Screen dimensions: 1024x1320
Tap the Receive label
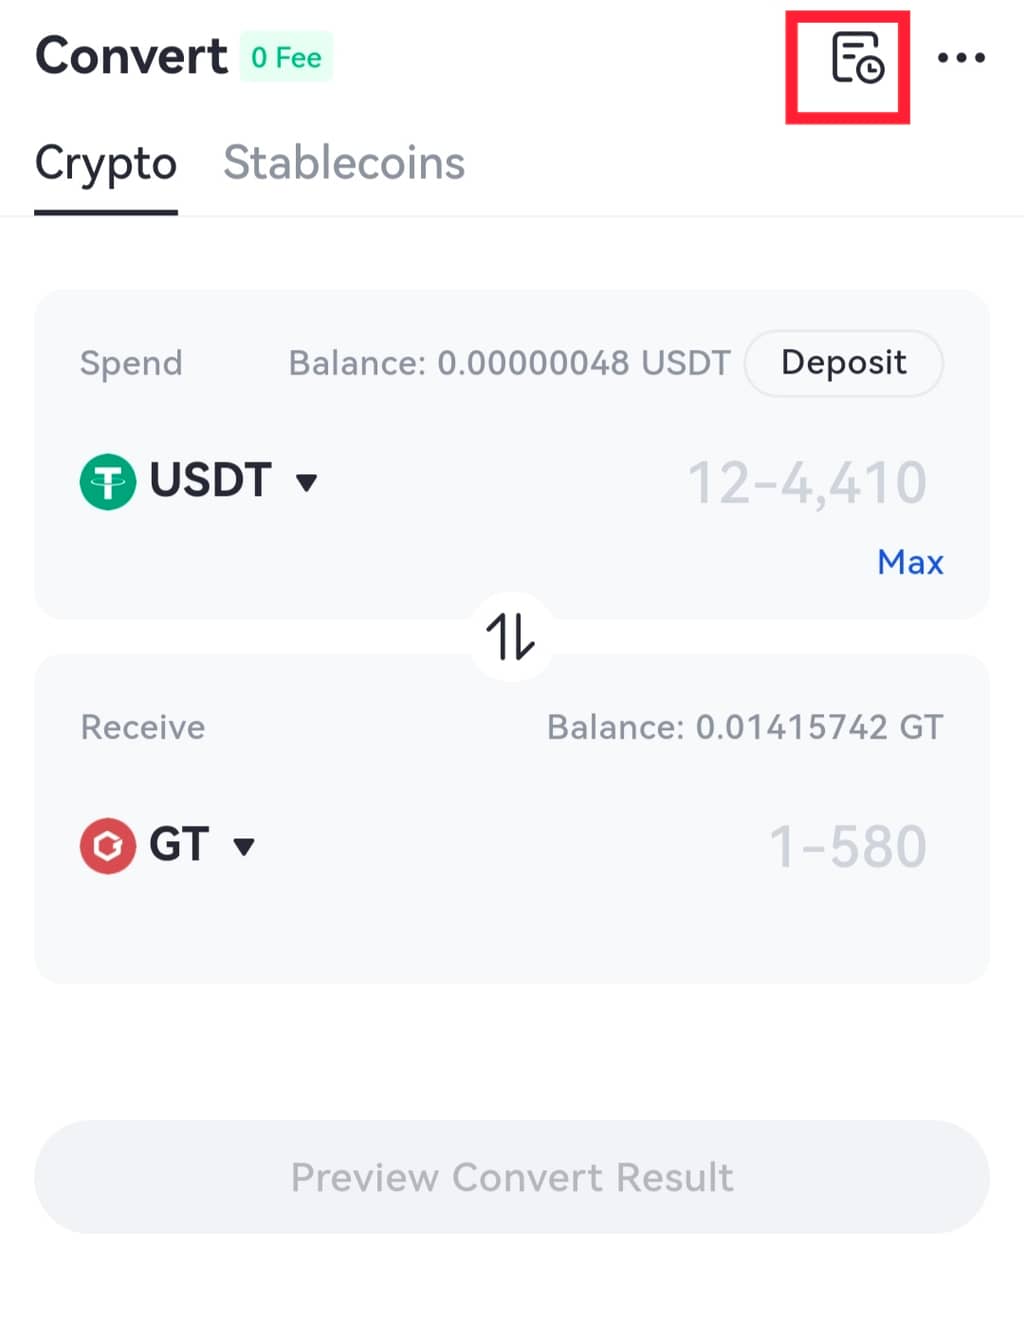[143, 727]
